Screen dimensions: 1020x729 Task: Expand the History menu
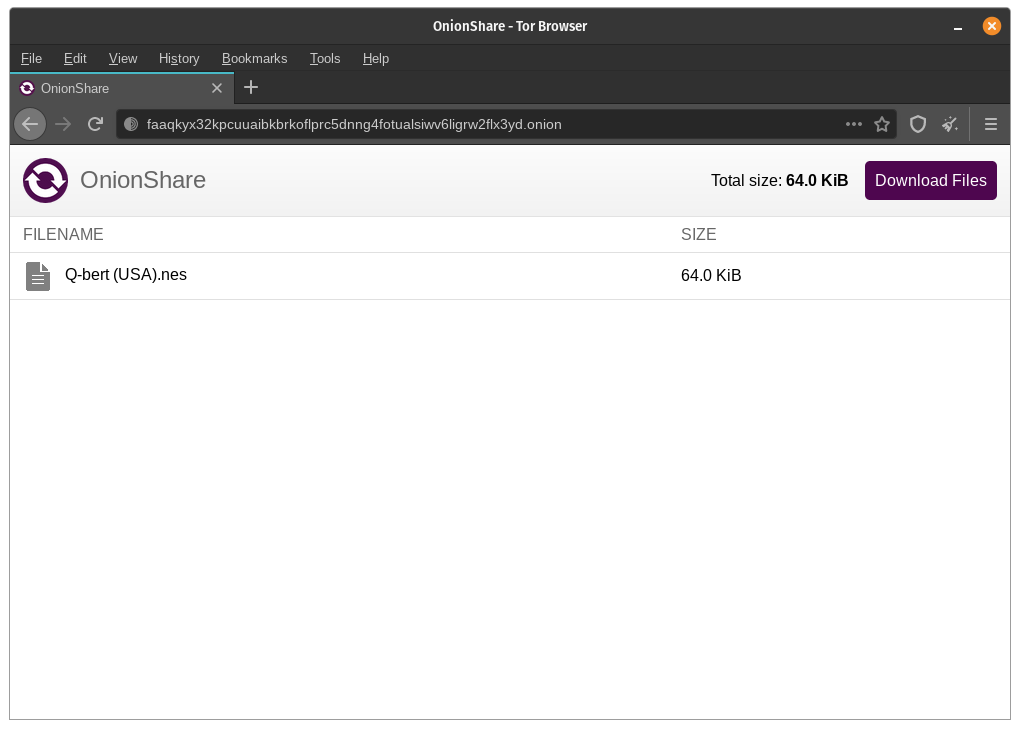click(x=179, y=58)
